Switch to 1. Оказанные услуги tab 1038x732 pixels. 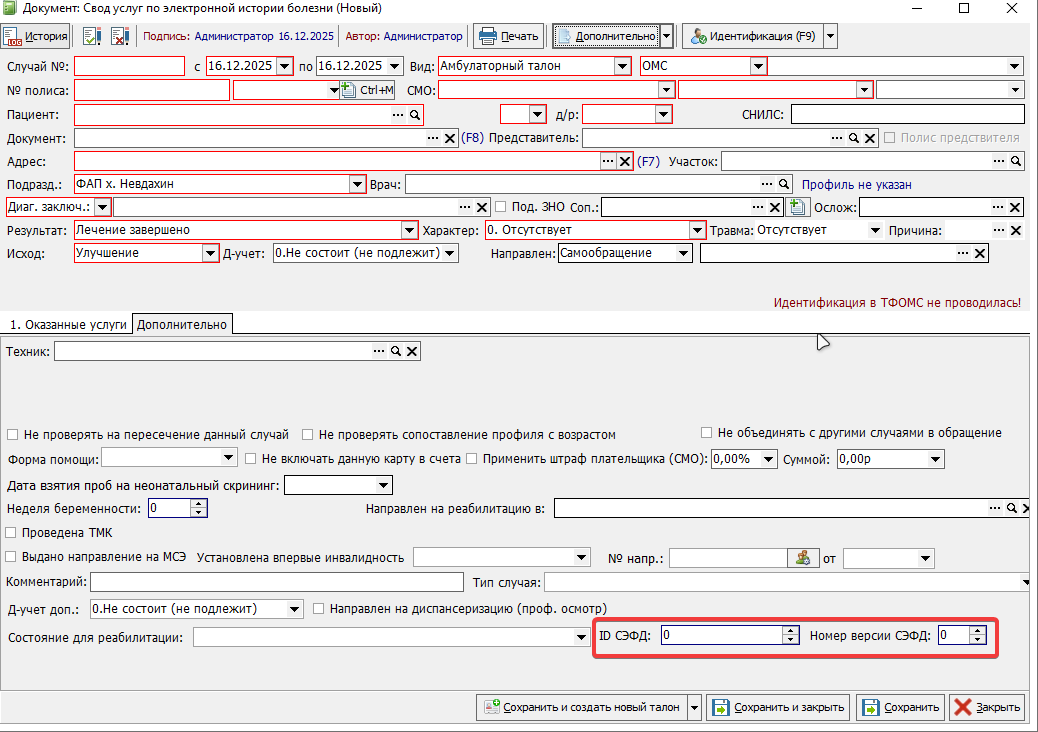pos(67,324)
